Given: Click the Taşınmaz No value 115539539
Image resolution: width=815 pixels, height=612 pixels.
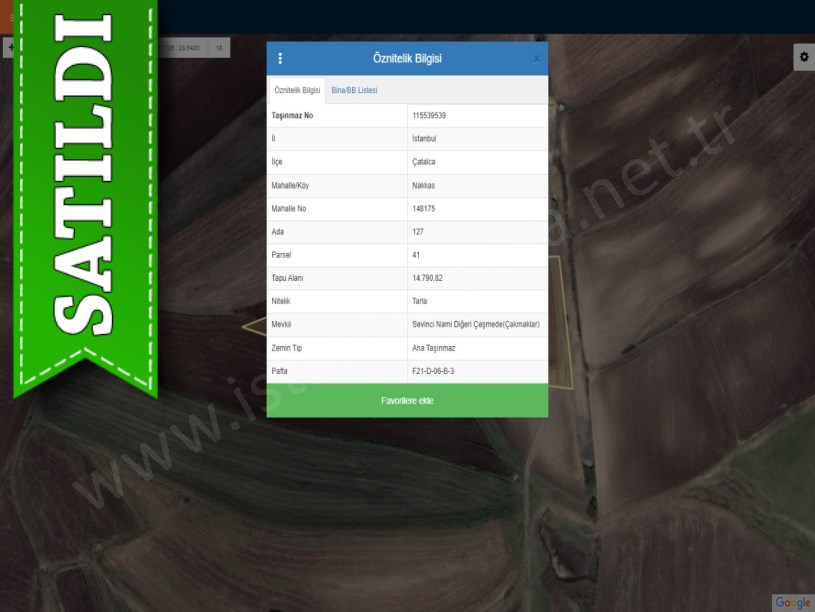Looking at the screenshot, I should (429, 116).
